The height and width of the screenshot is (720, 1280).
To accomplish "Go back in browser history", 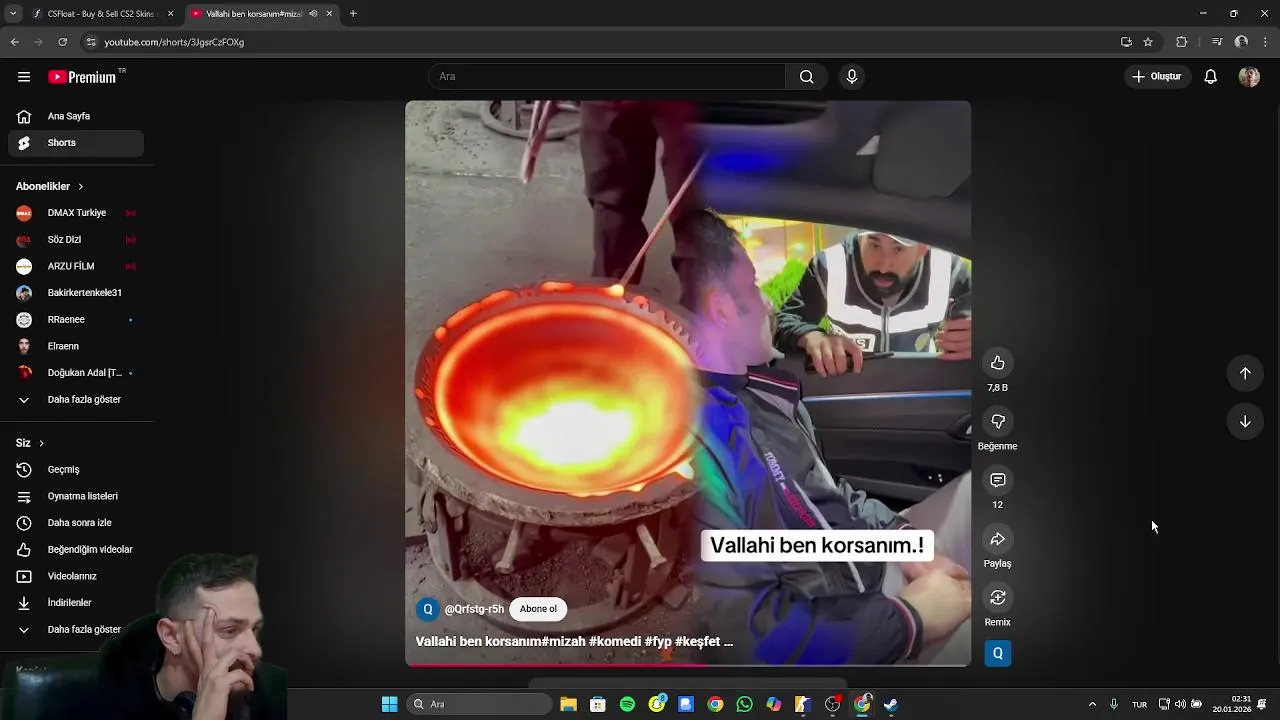I will click(x=14, y=42).
